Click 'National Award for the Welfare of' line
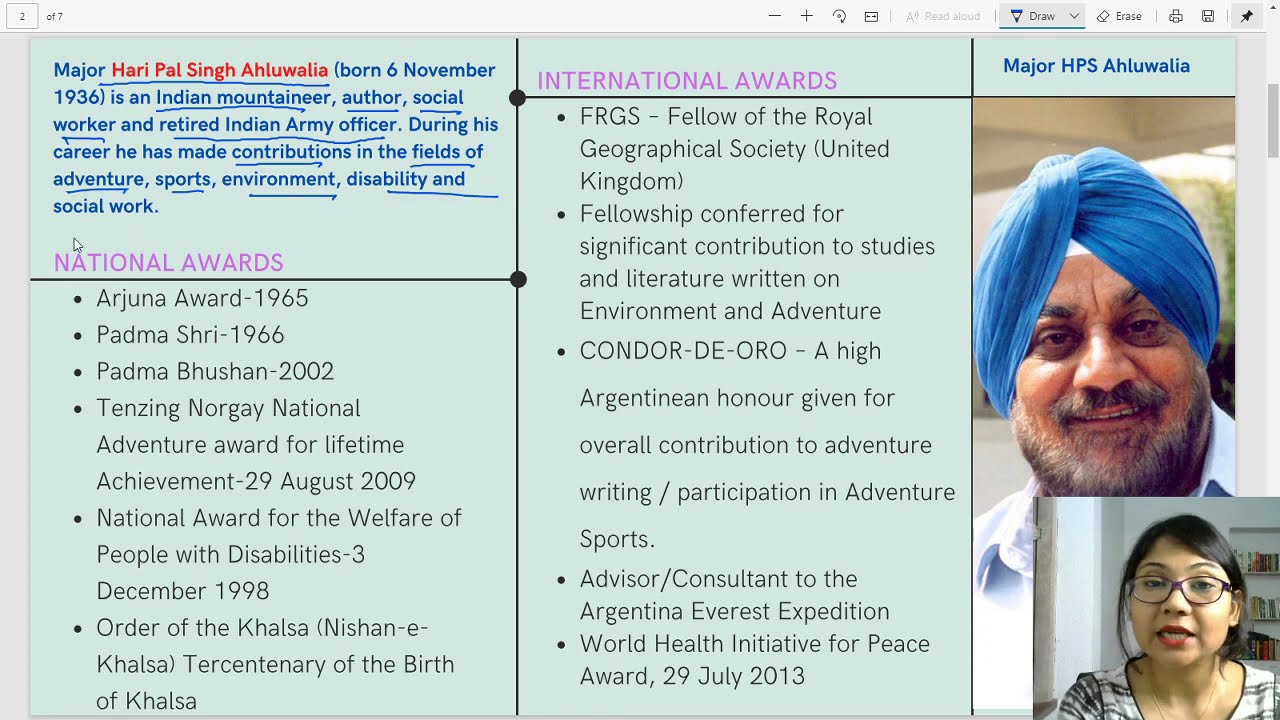 [279, 518]
